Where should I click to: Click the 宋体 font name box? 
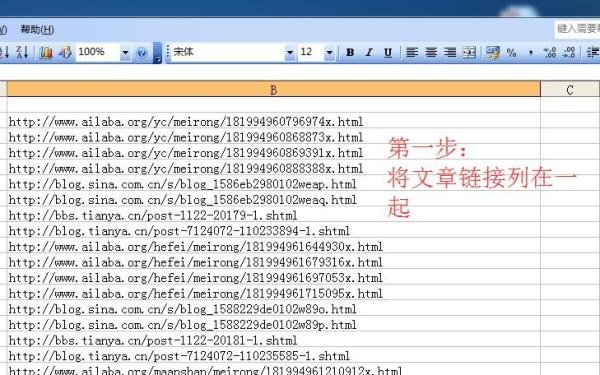tap(228, 52)
